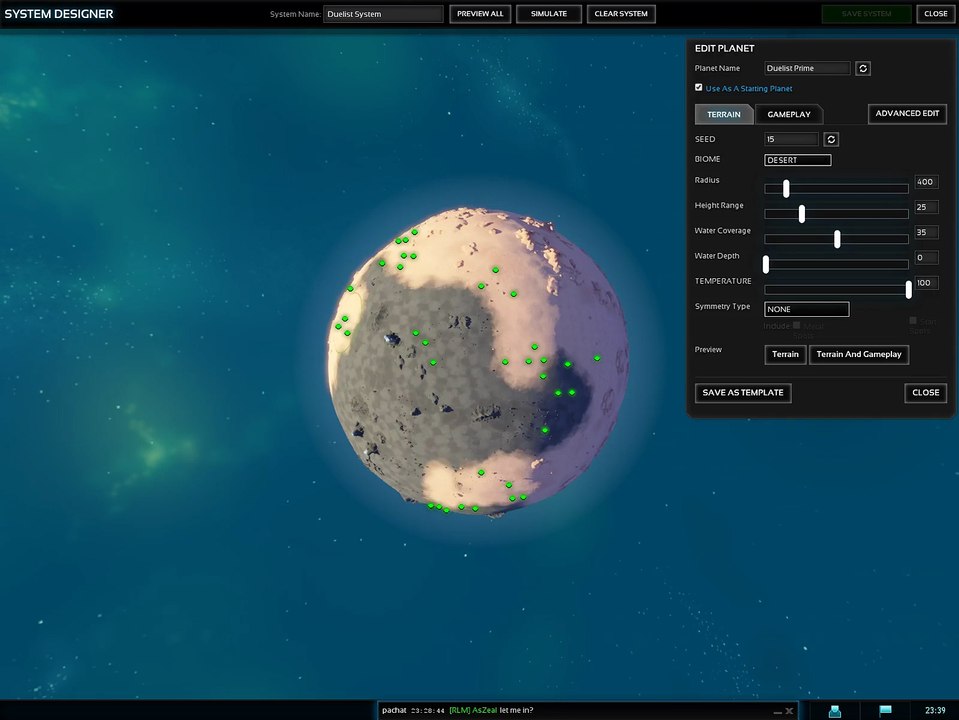Select the TERRAIN tab
959x720 pixels.
click(724, 114)
